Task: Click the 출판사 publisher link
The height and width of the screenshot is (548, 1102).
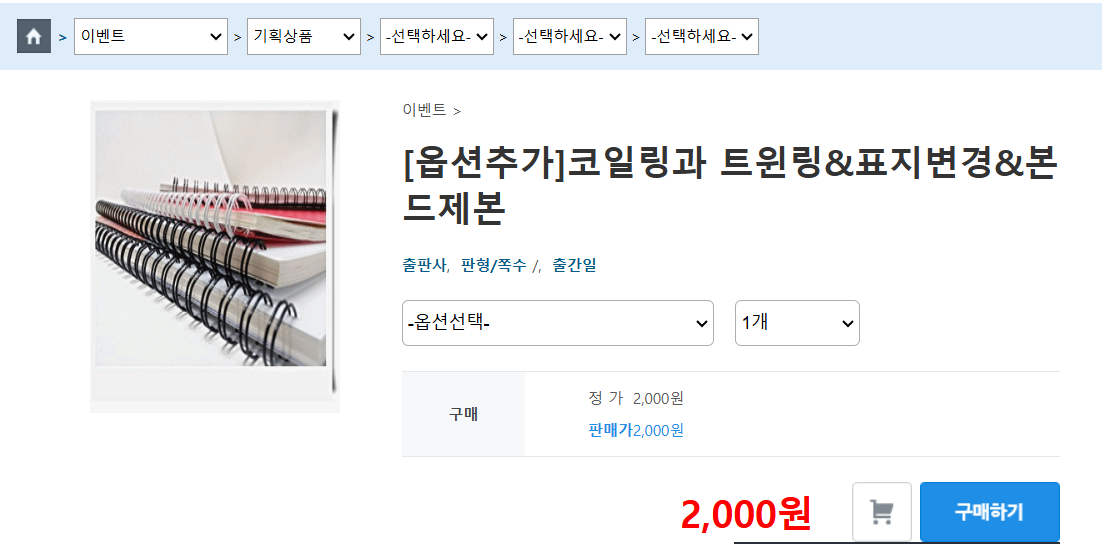Action: pyautogui.click(x=424, y=266)
